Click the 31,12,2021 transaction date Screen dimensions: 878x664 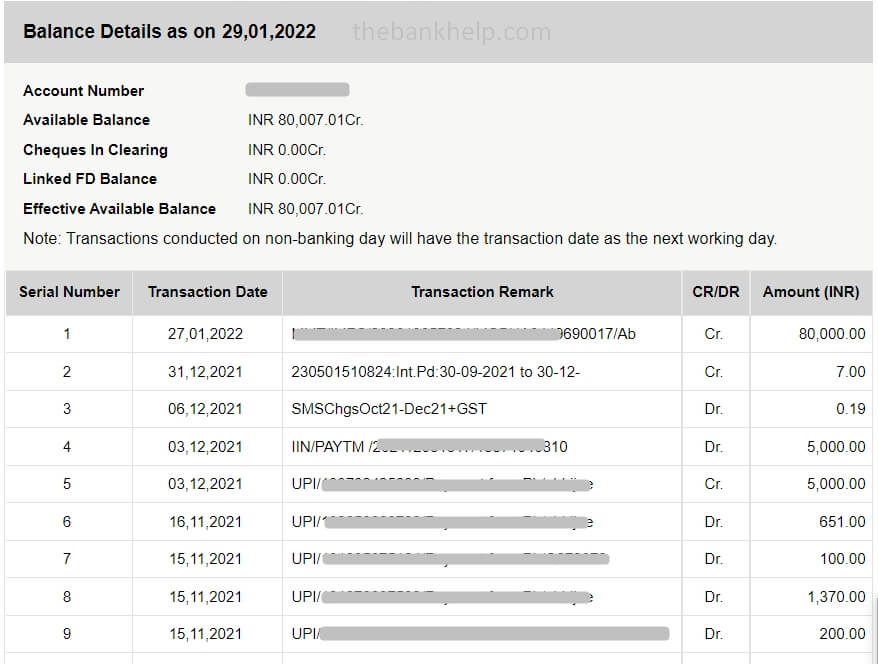tap(205, 372)
